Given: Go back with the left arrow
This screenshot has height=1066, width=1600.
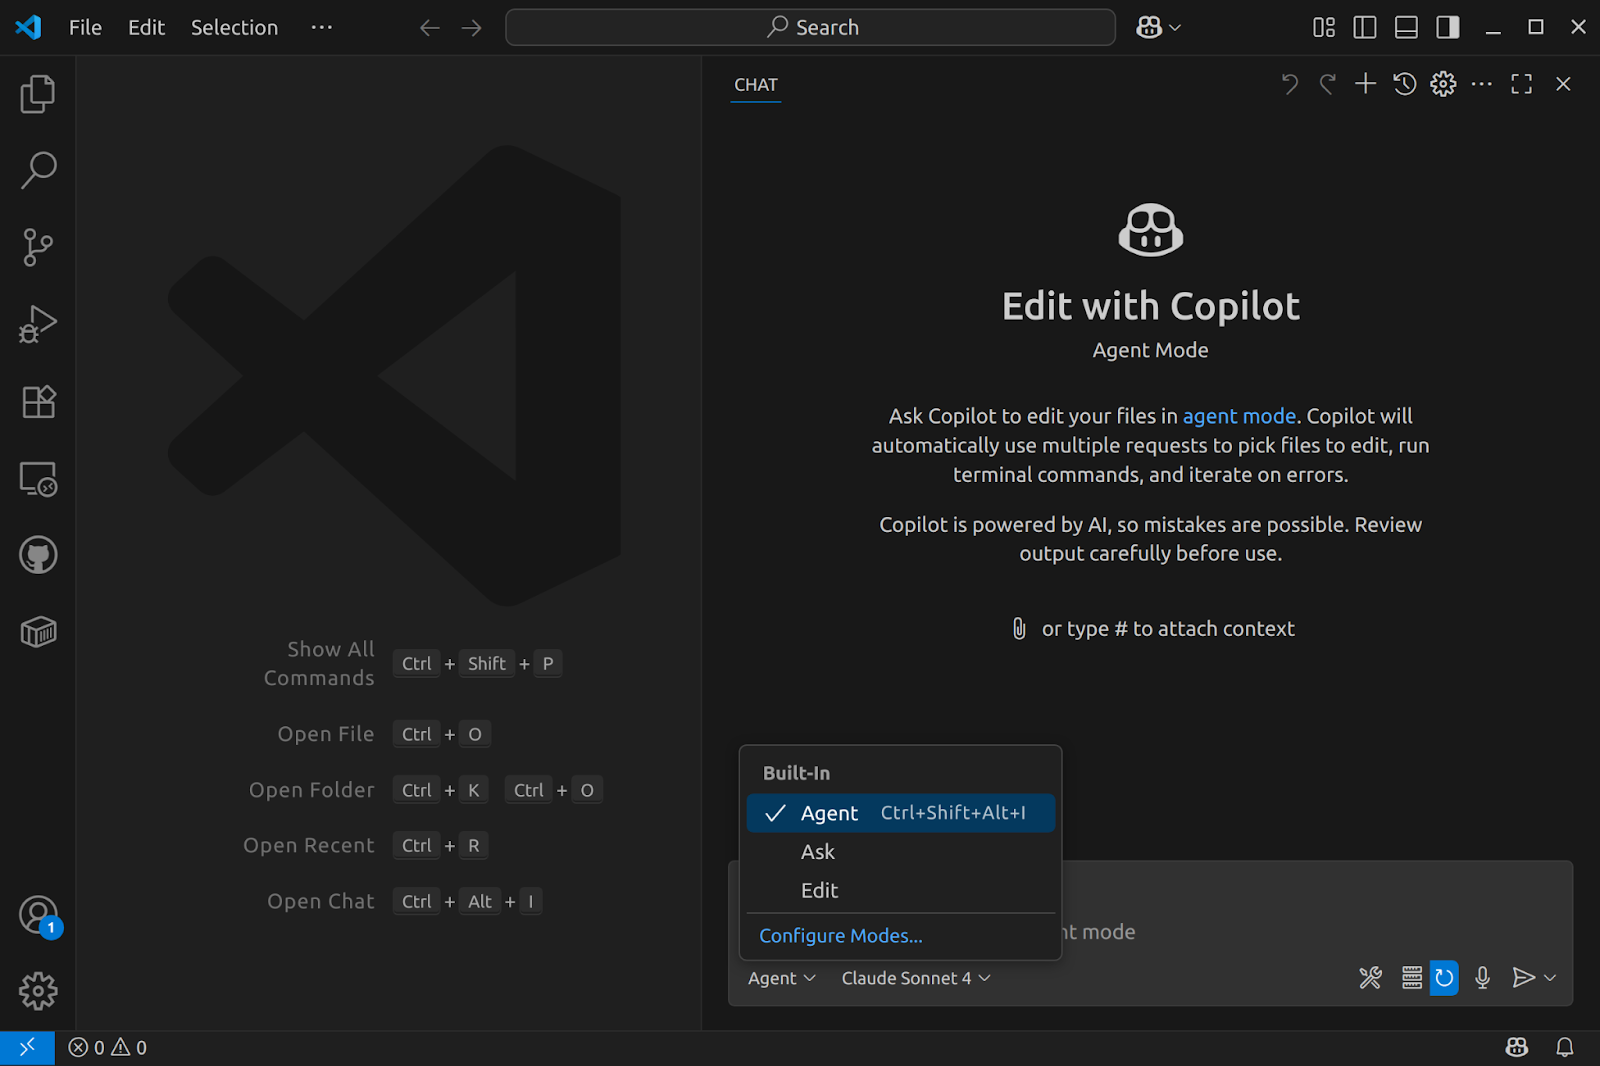Looking at the screenshot, I should point(430,28).
